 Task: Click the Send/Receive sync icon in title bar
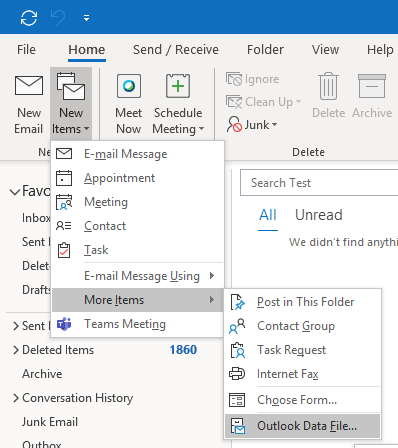[29, 18]
